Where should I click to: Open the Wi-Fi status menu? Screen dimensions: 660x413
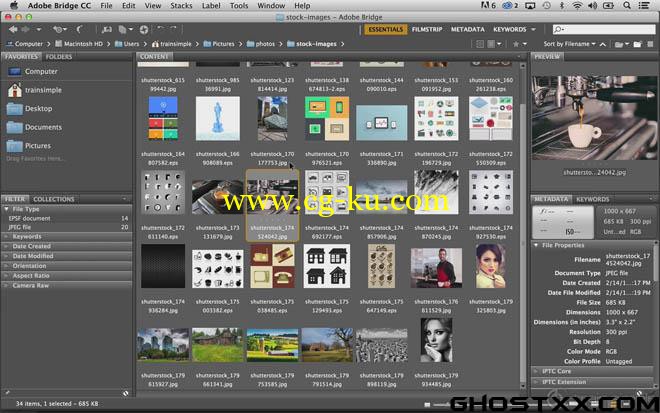[577, 5]
